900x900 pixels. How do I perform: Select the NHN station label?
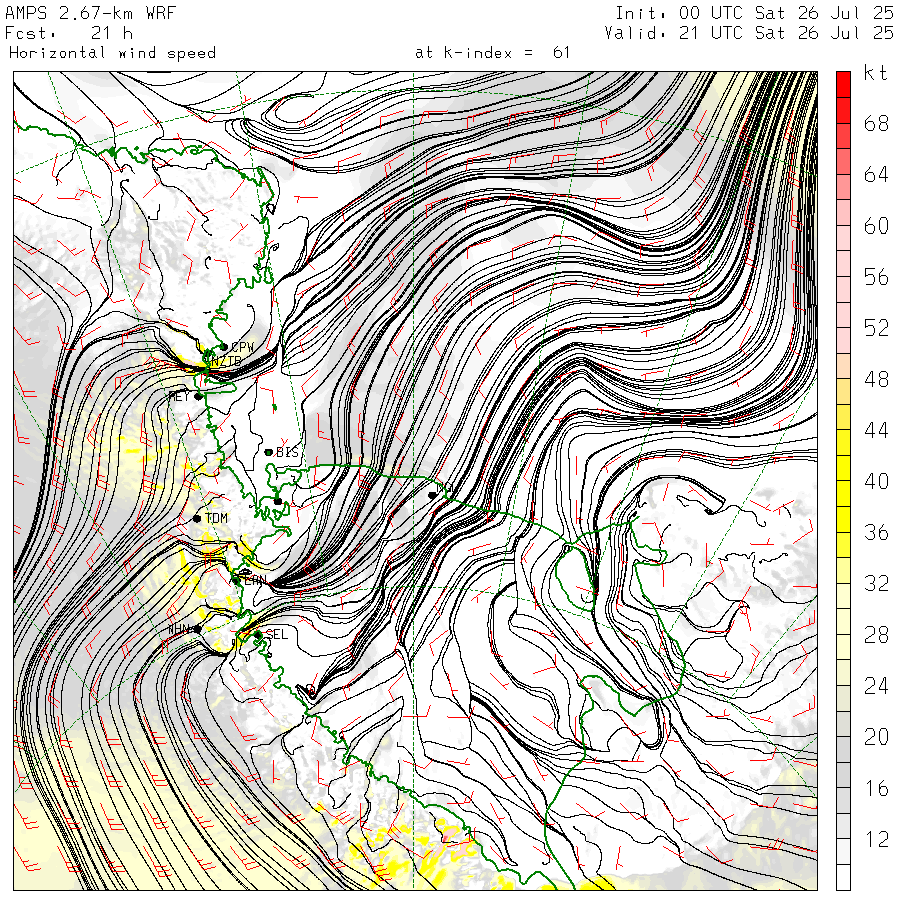pyautogui.click(x=179, y=629)
